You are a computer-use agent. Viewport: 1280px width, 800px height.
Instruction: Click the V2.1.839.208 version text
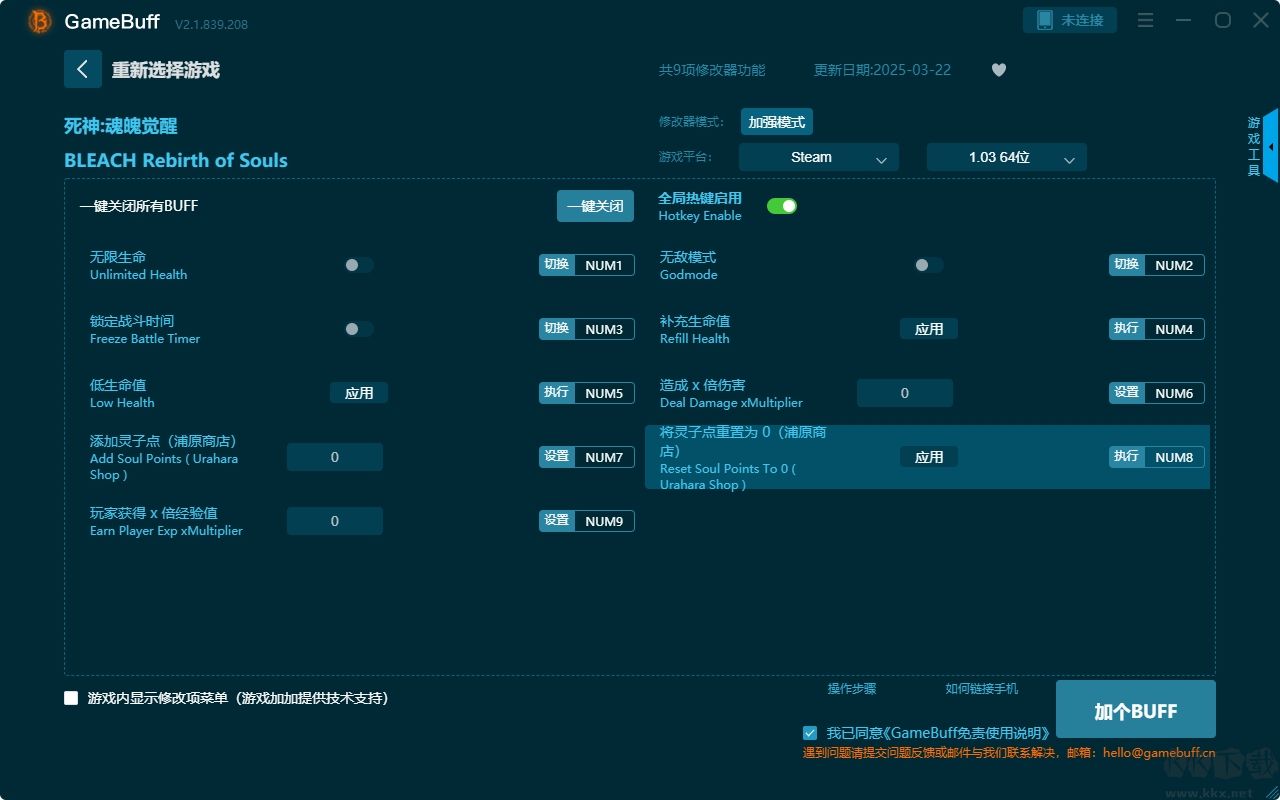pyautogui.click(x=211, y=24)
